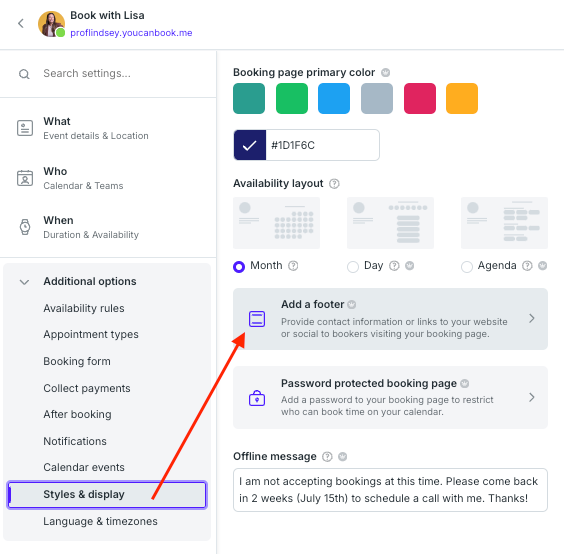
Task: Click the When watch icon
Action: [x=25, y=227]
